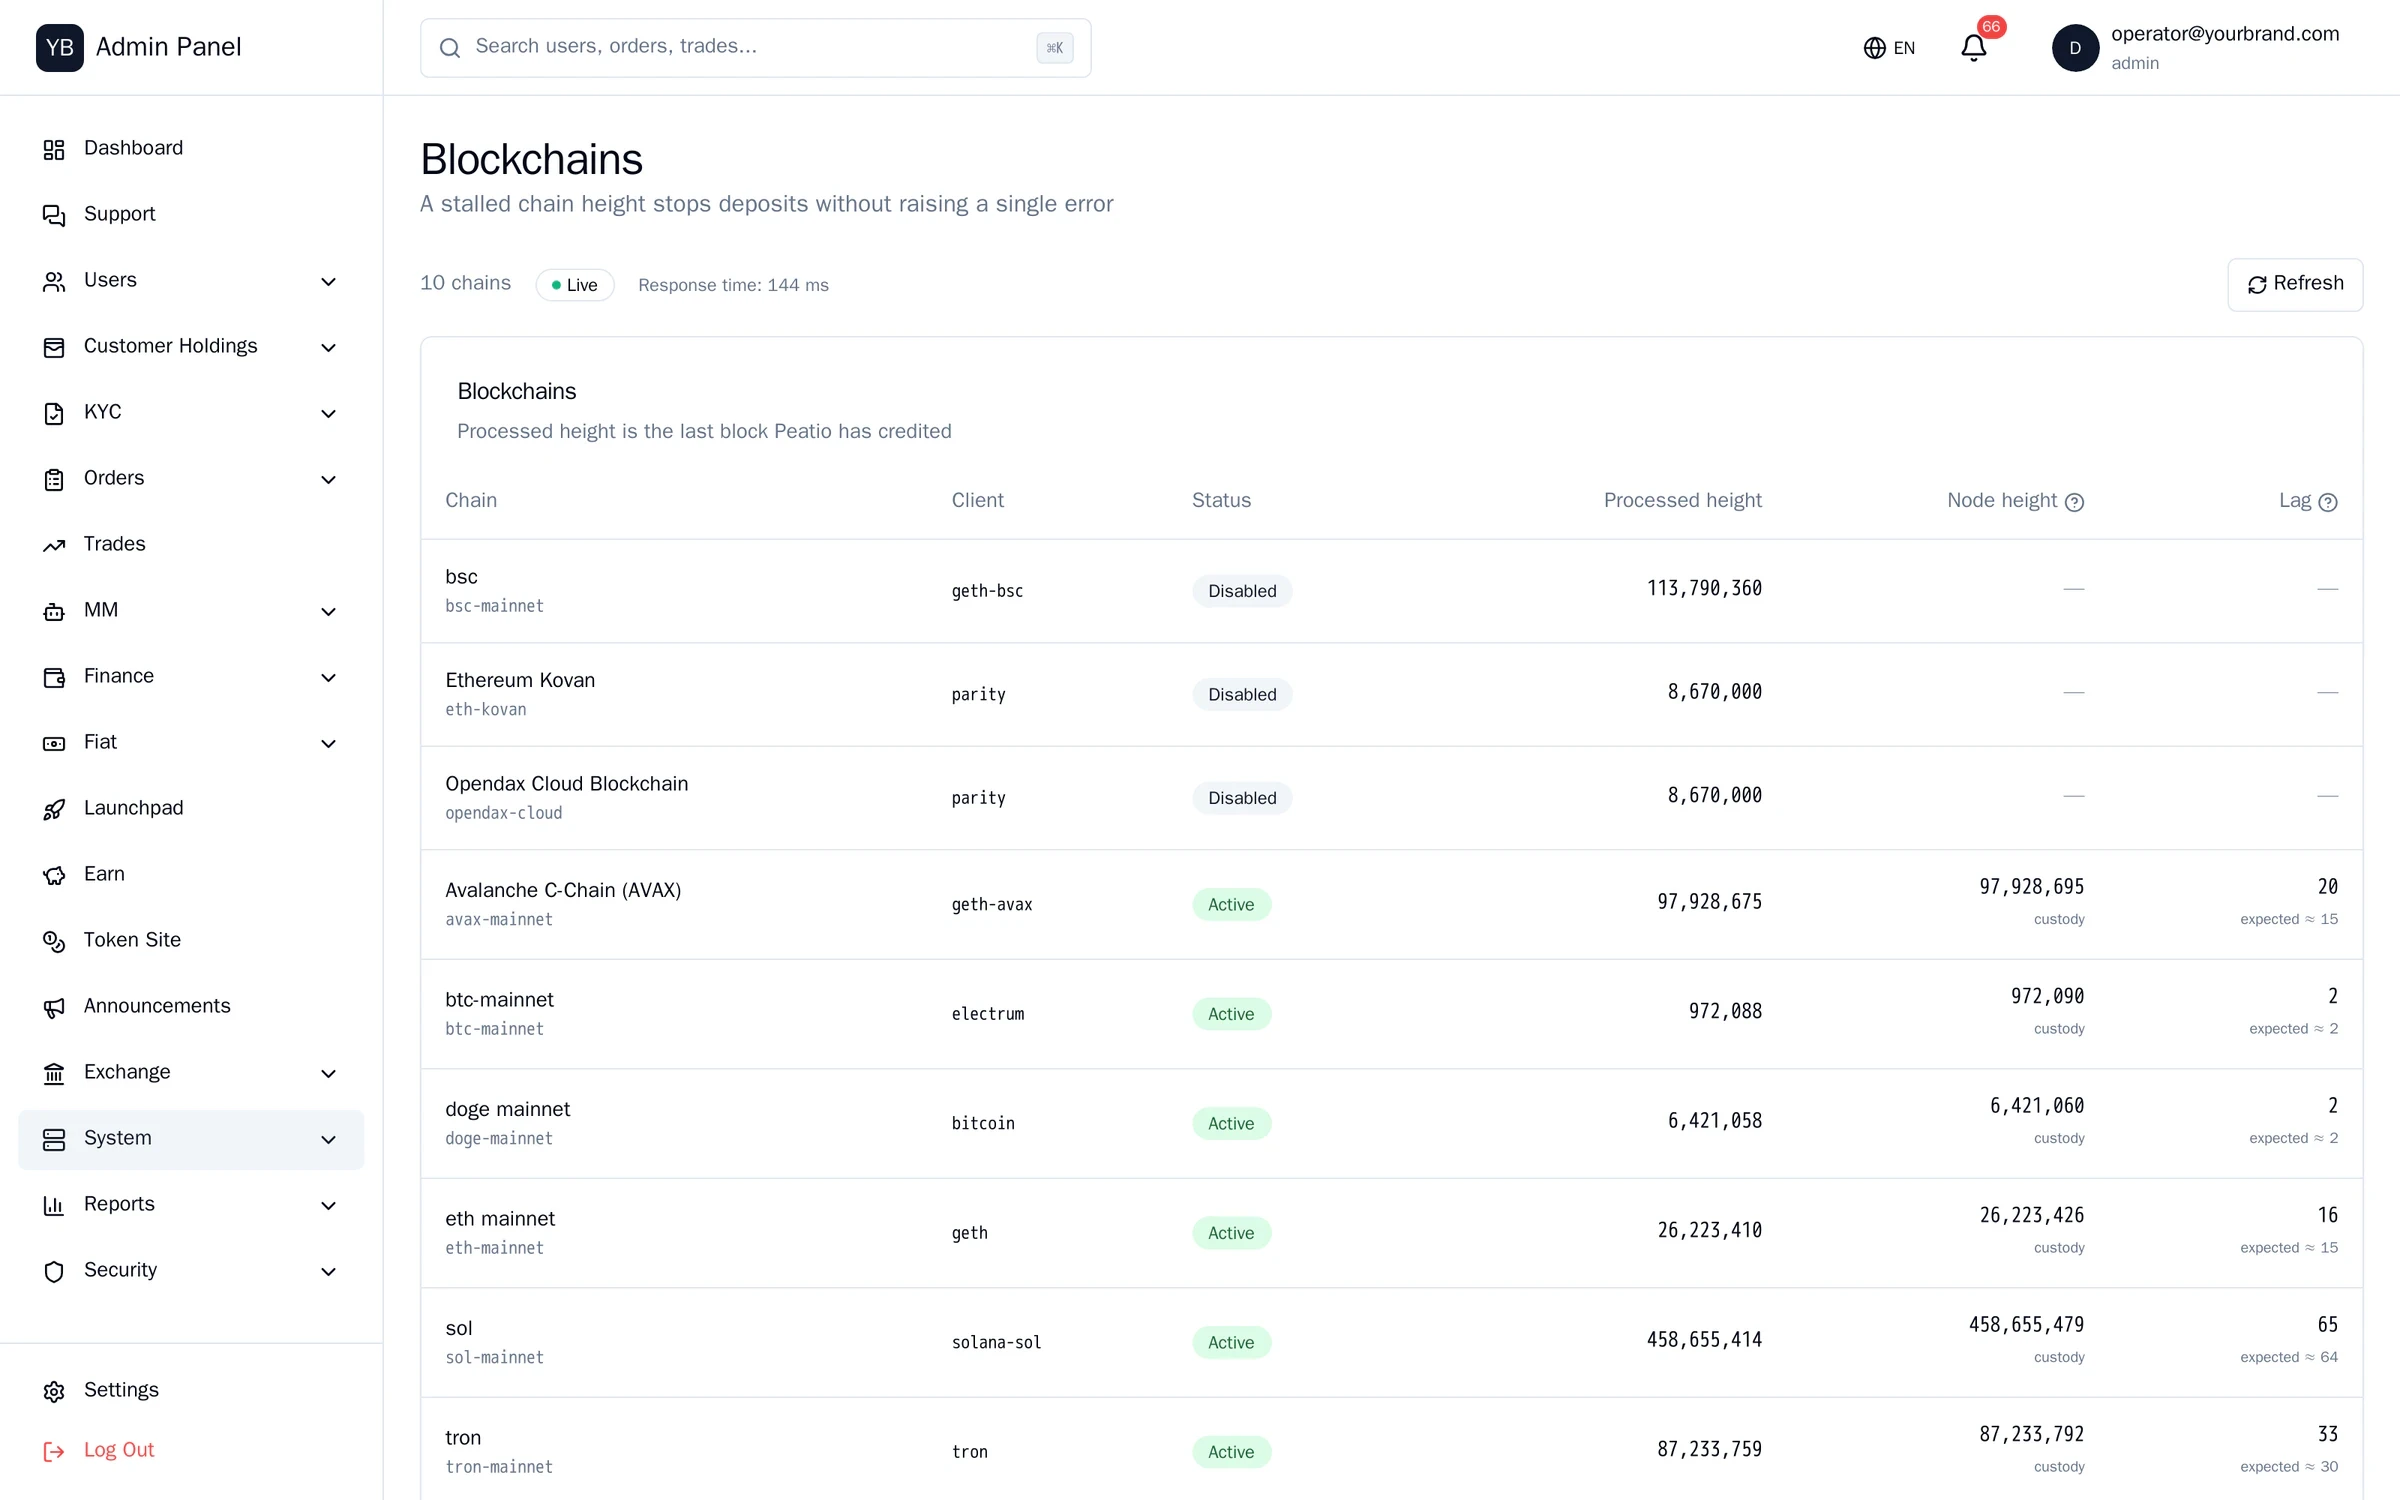Click the Launchpad rocket icon
Image resolution: width=2400 pixels, height=1500 pixels.
pyautogui.click(x=54, y=809)
